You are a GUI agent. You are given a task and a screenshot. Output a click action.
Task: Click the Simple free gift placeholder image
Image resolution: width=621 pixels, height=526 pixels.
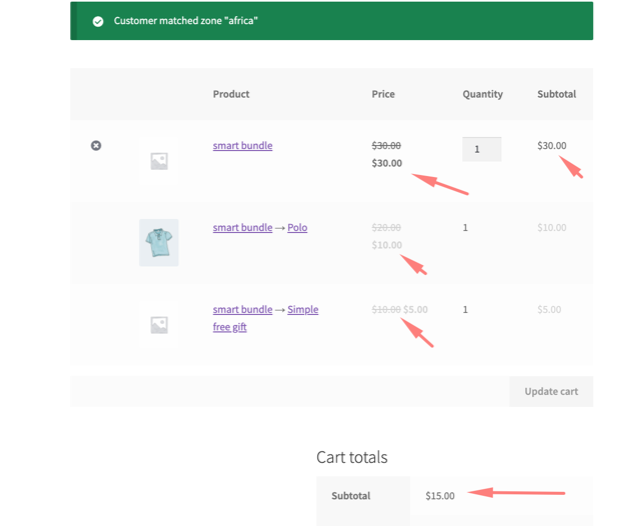(x=158, y=325)
